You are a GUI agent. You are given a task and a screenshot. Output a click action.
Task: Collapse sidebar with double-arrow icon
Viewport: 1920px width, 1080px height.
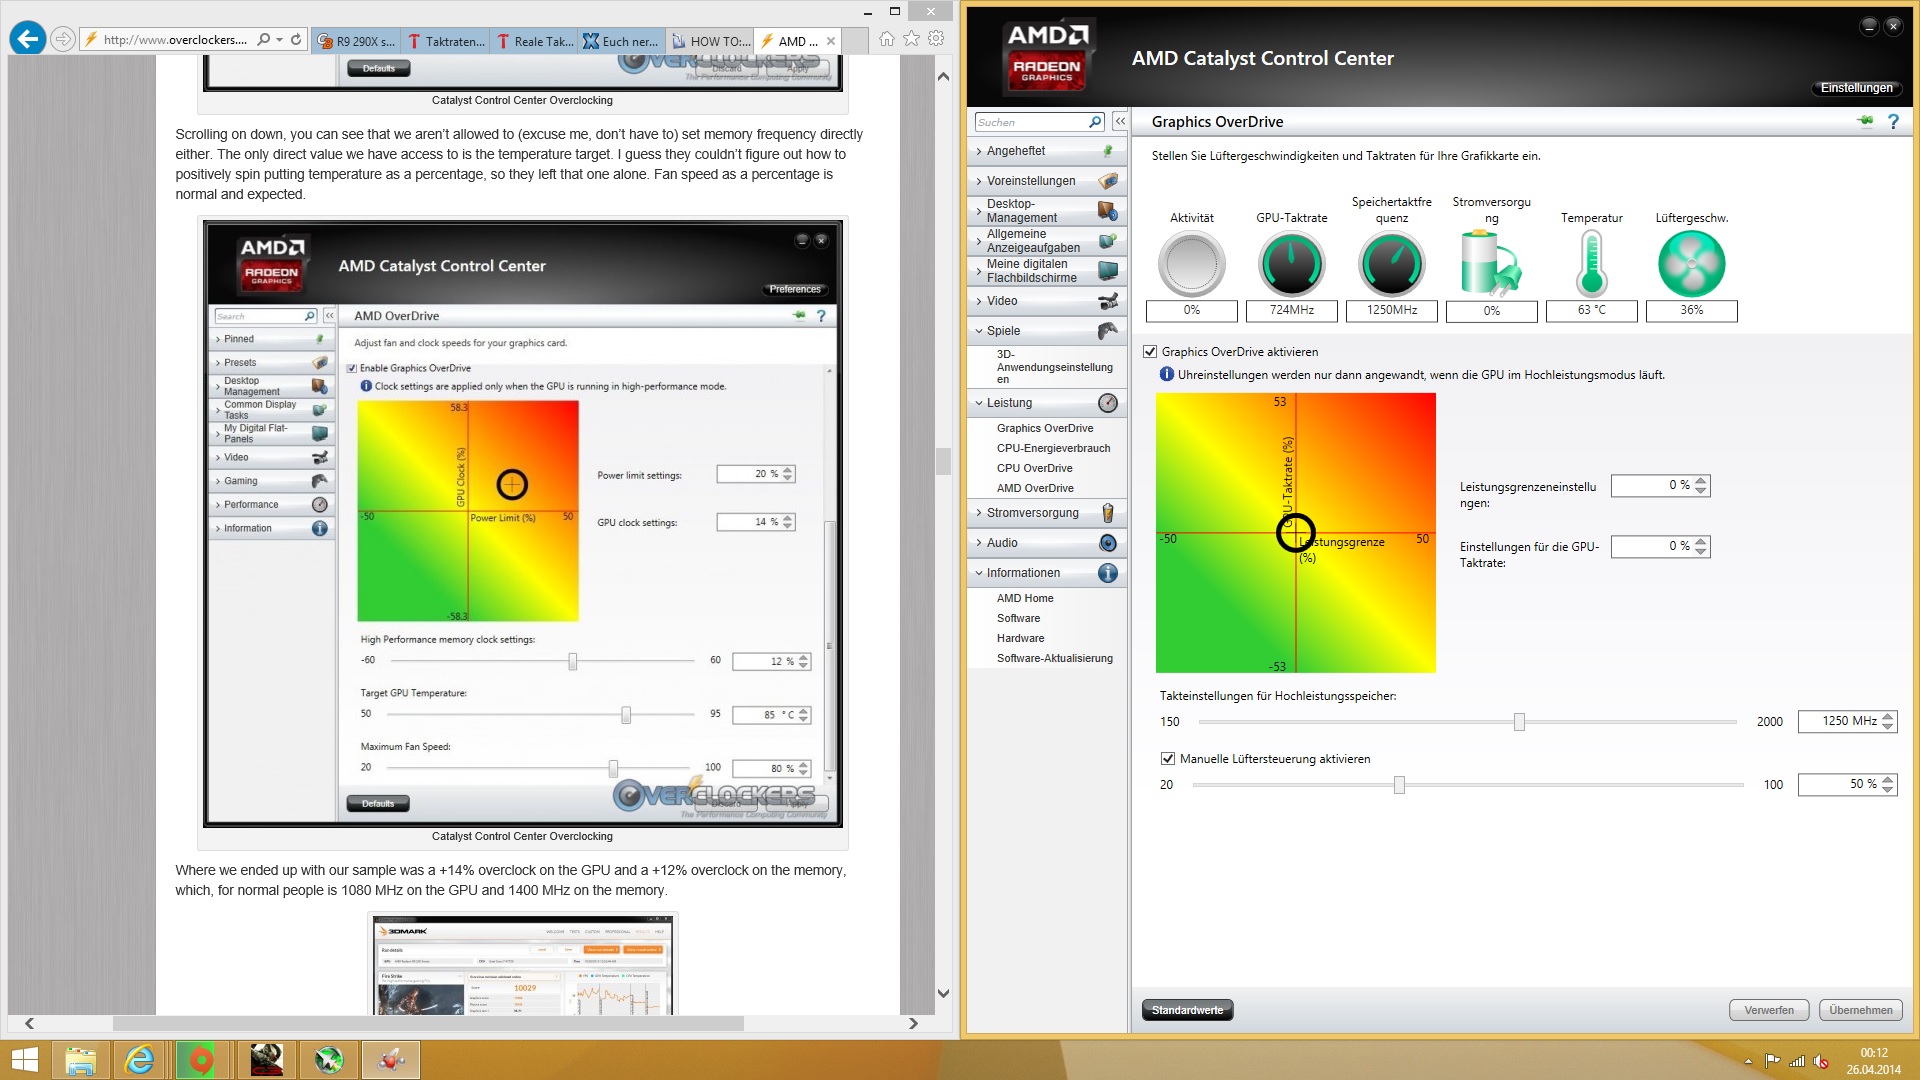(x=1120, y=122)
